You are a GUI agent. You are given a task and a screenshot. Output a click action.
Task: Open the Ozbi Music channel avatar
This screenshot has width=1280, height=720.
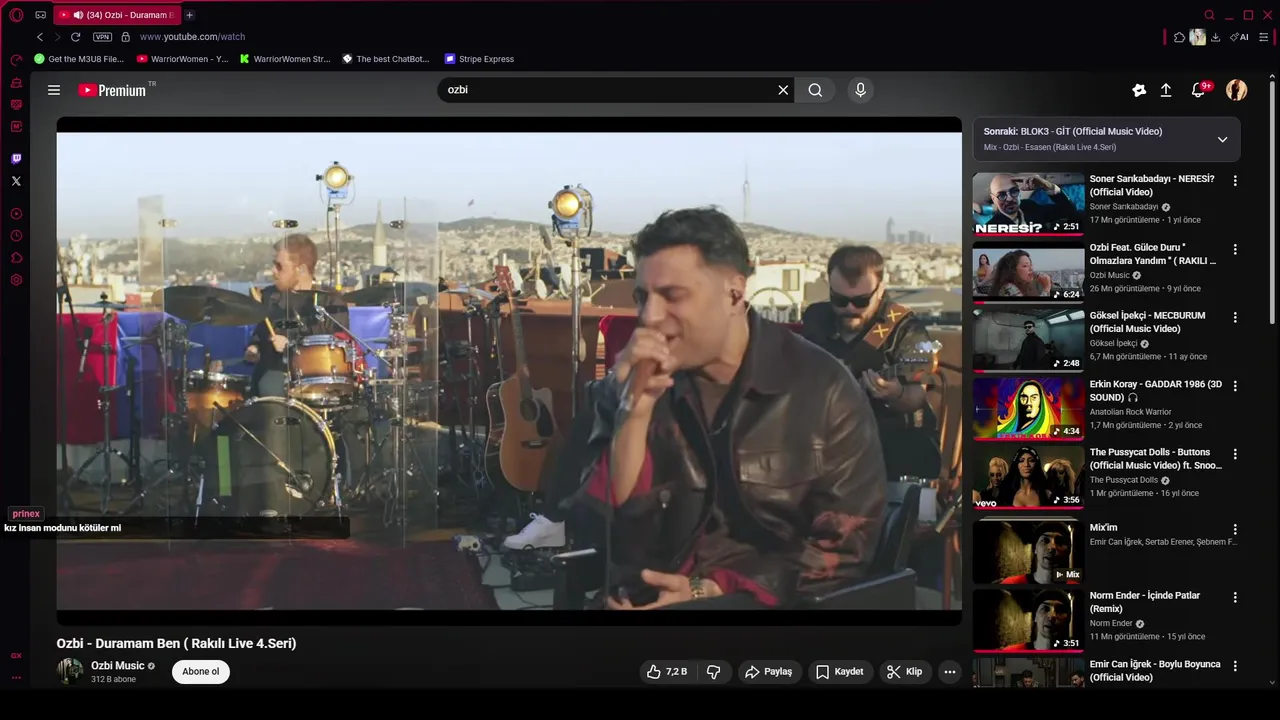point(70,671)
